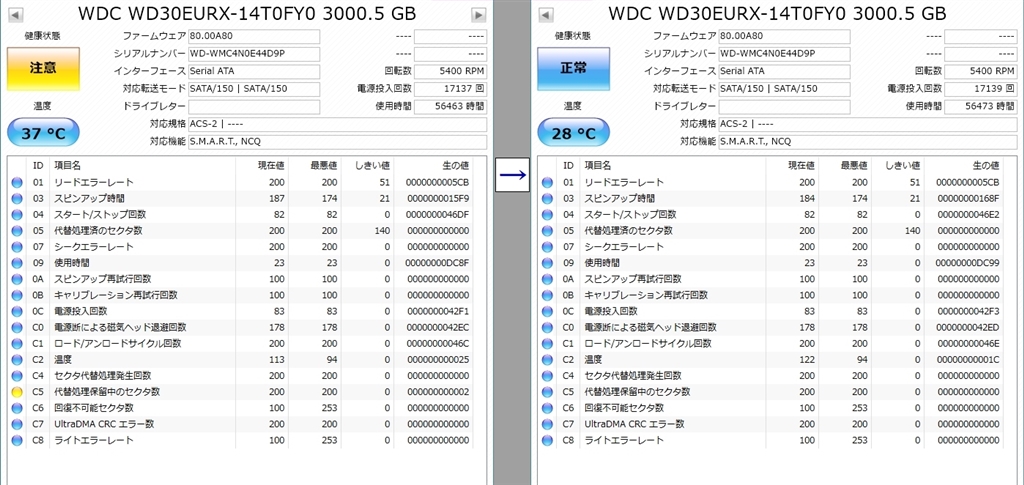Click status circle of row C7 in caution panel
Screen dimensions: 1024x485
click(x=17, y=424)
